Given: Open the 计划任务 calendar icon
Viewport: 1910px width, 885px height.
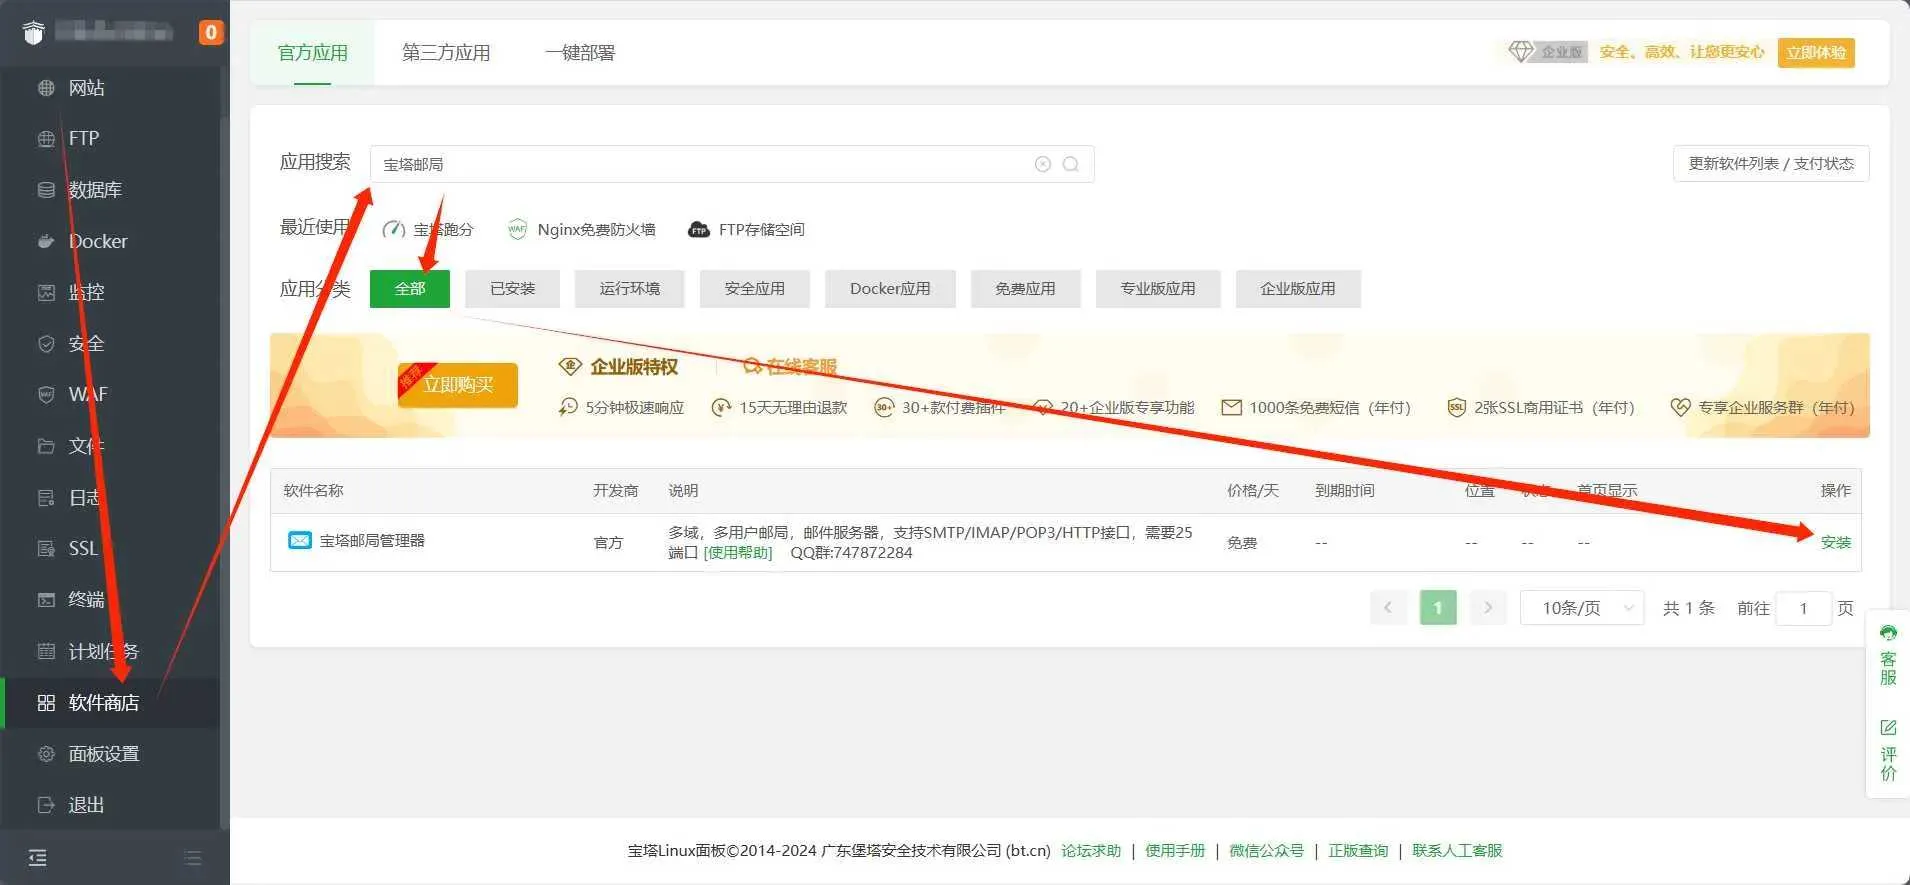Looking at the screenshot, I should click(46, 651).
